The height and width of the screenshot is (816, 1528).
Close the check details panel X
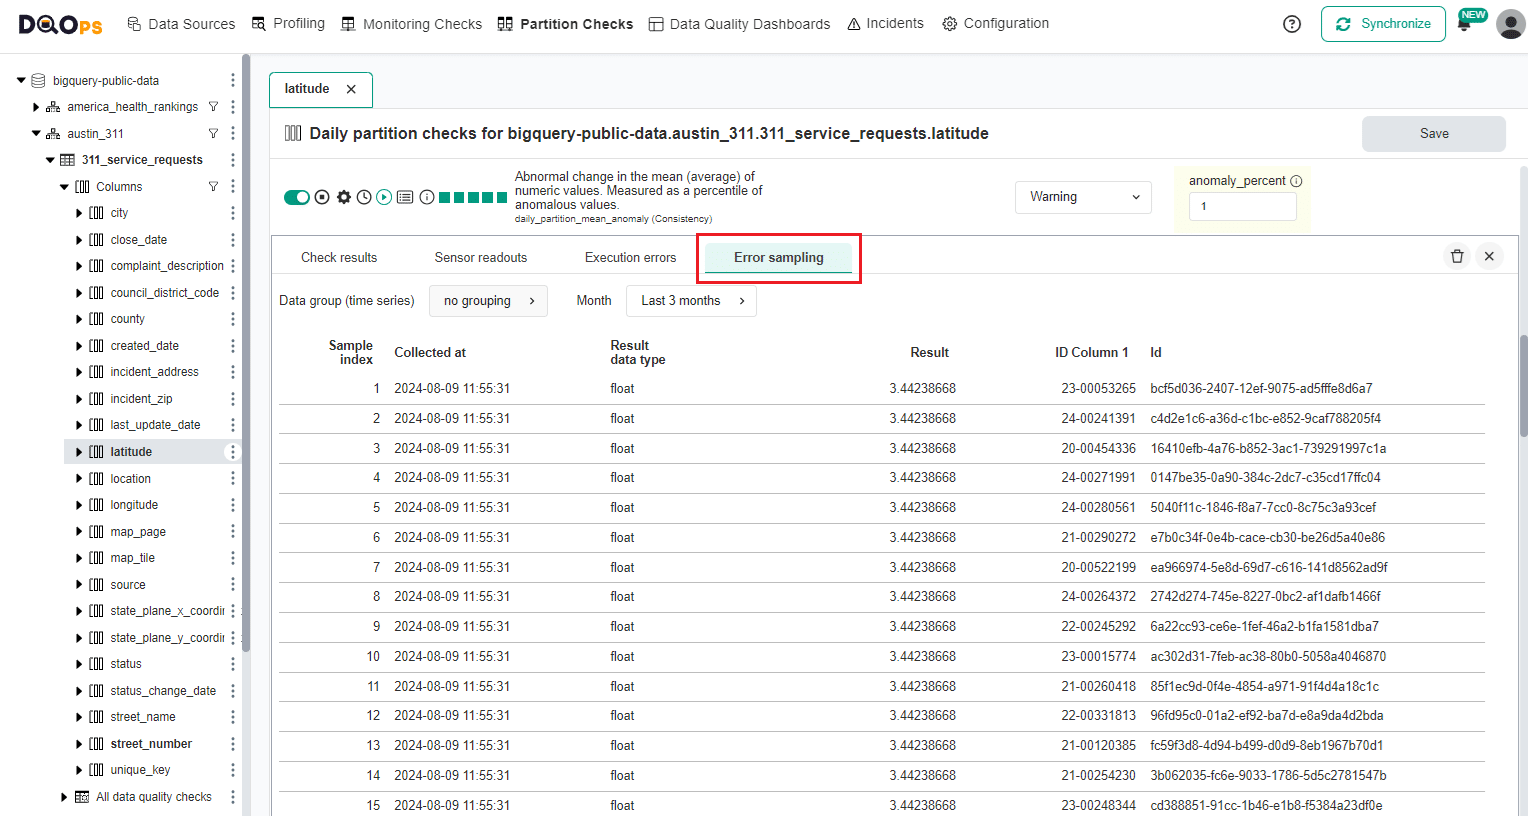(x=1489, y=256)
